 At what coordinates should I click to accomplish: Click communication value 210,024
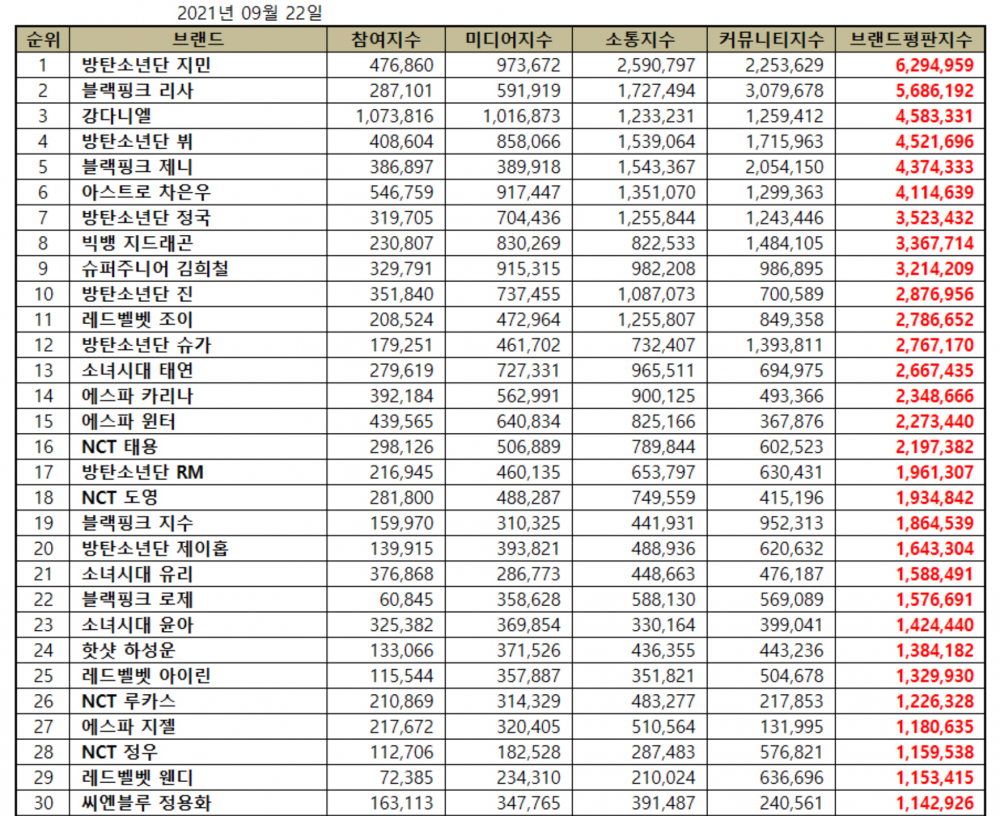tap(663, 778)
